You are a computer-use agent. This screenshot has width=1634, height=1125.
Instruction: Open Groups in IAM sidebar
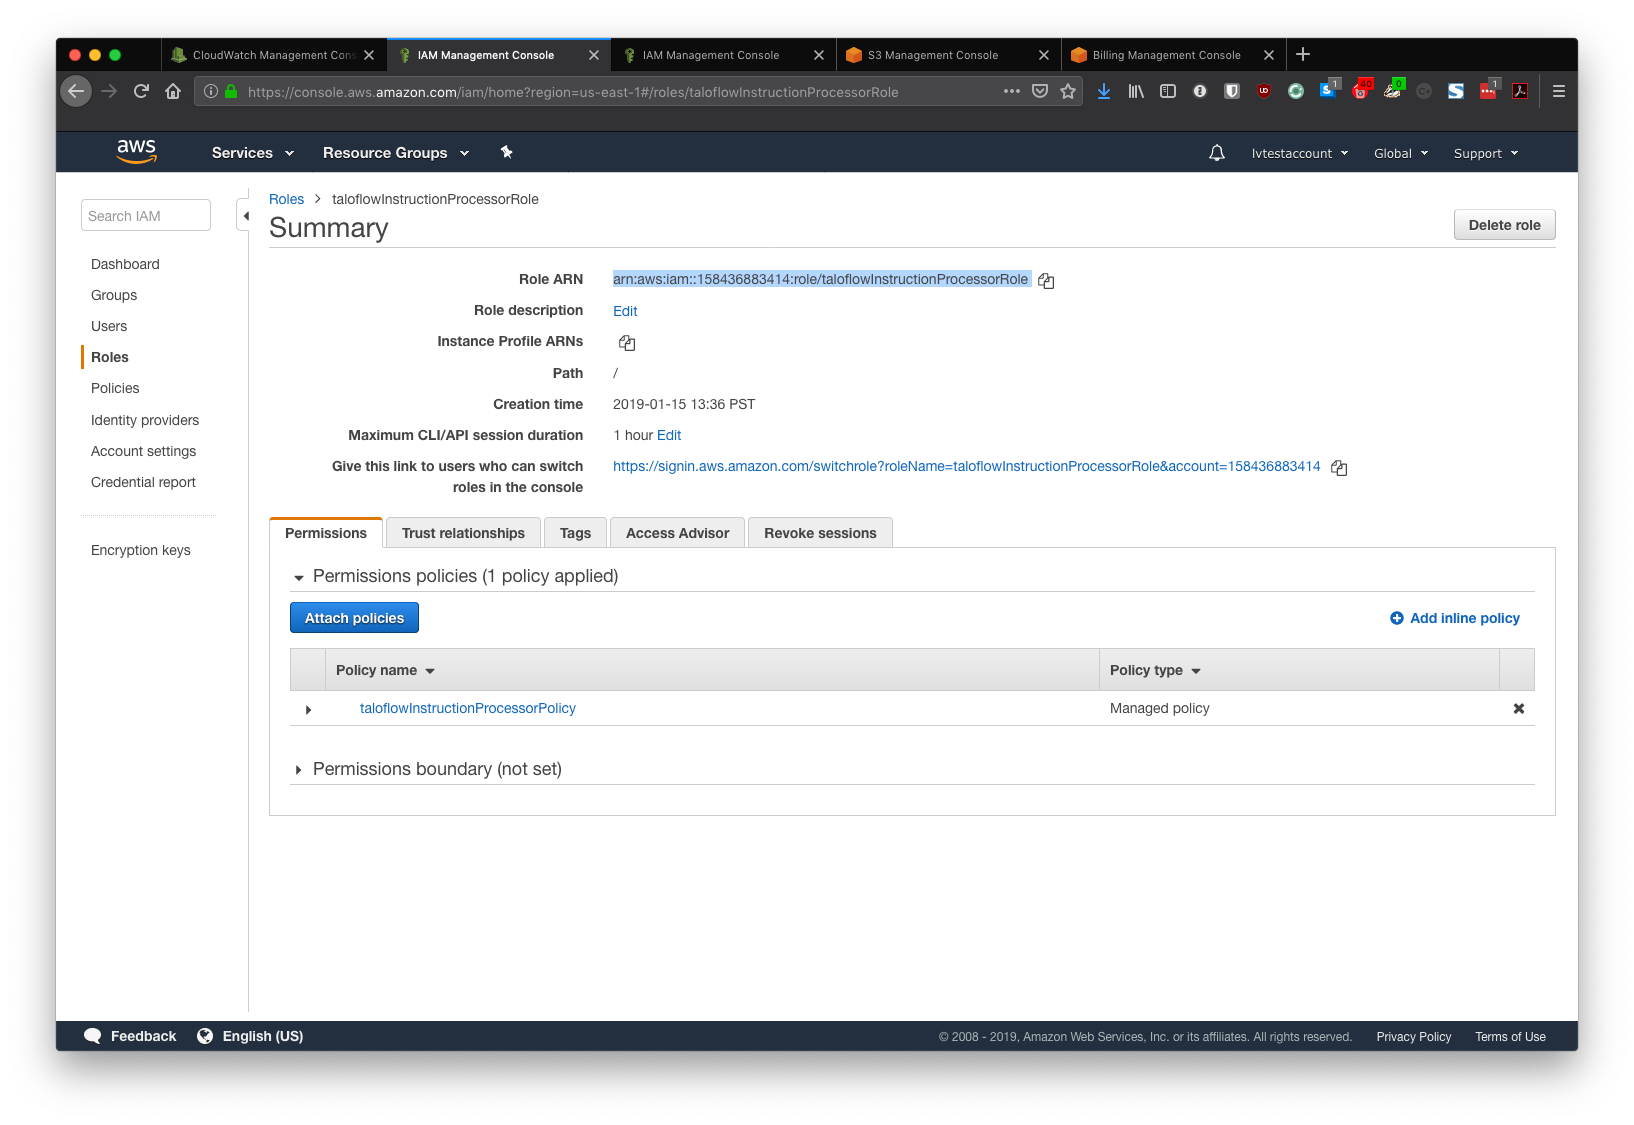pos(114,295)
